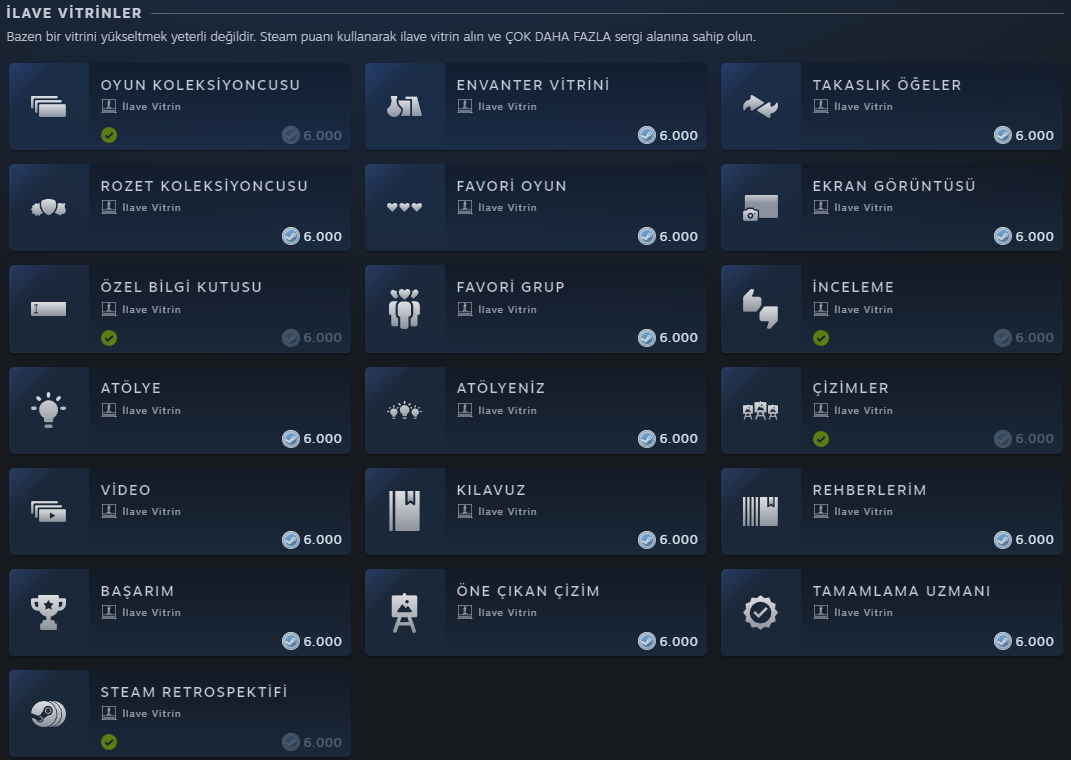
Task: Click the Rozet Koleksiyoncusu badges icon
Action: (48, 208)
